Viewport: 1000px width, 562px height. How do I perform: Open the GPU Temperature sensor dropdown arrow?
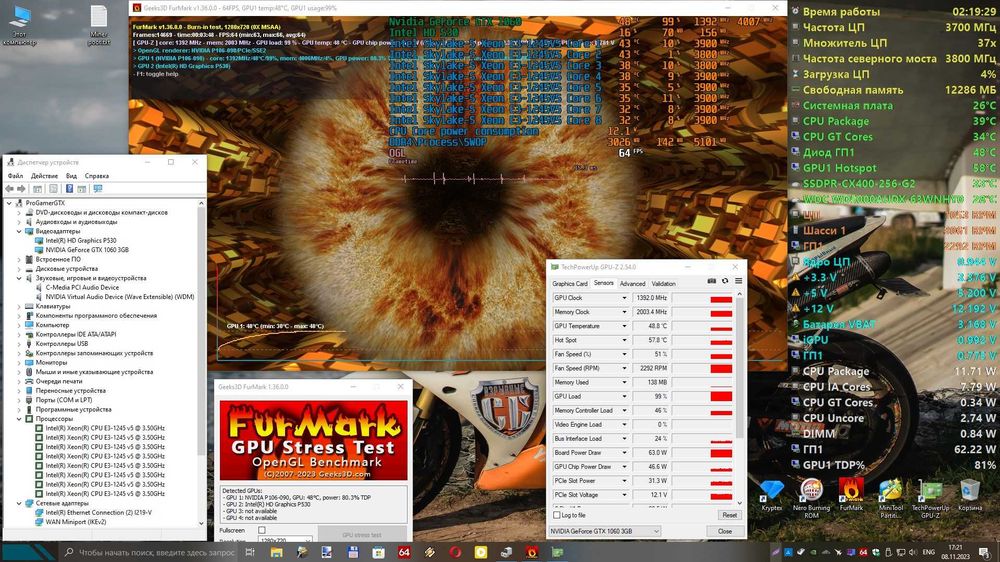point(624,326)
